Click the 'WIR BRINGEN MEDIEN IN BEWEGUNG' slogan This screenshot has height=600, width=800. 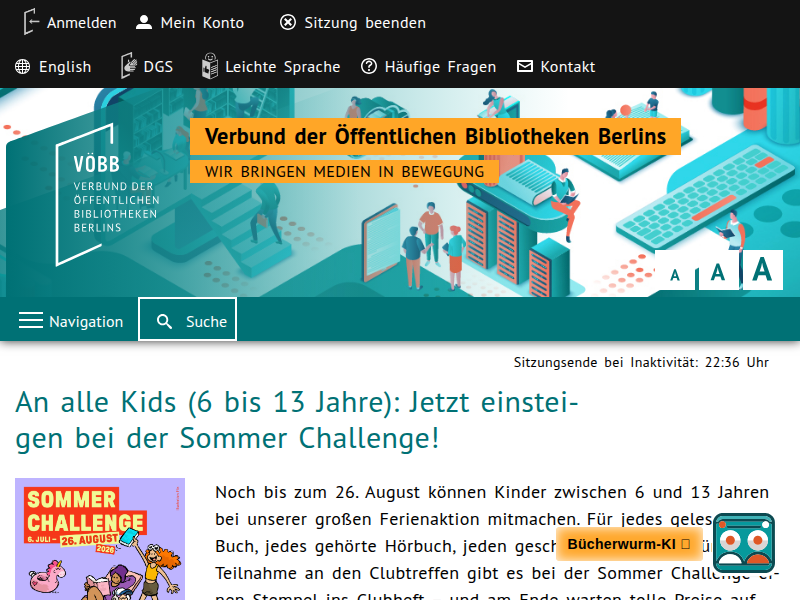coord(344,171)
